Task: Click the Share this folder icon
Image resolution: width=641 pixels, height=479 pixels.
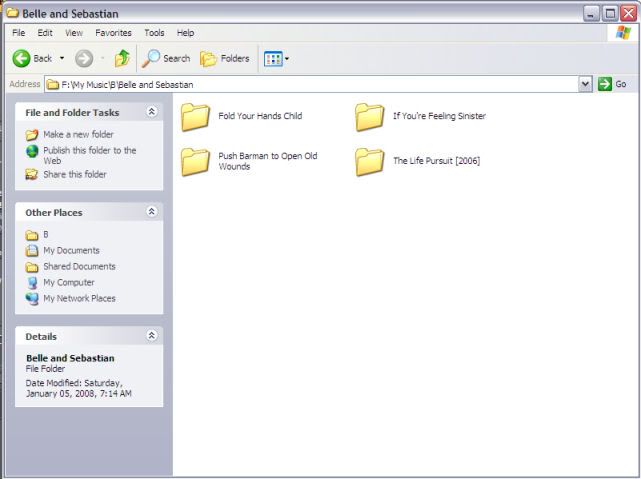Action: 32,175
